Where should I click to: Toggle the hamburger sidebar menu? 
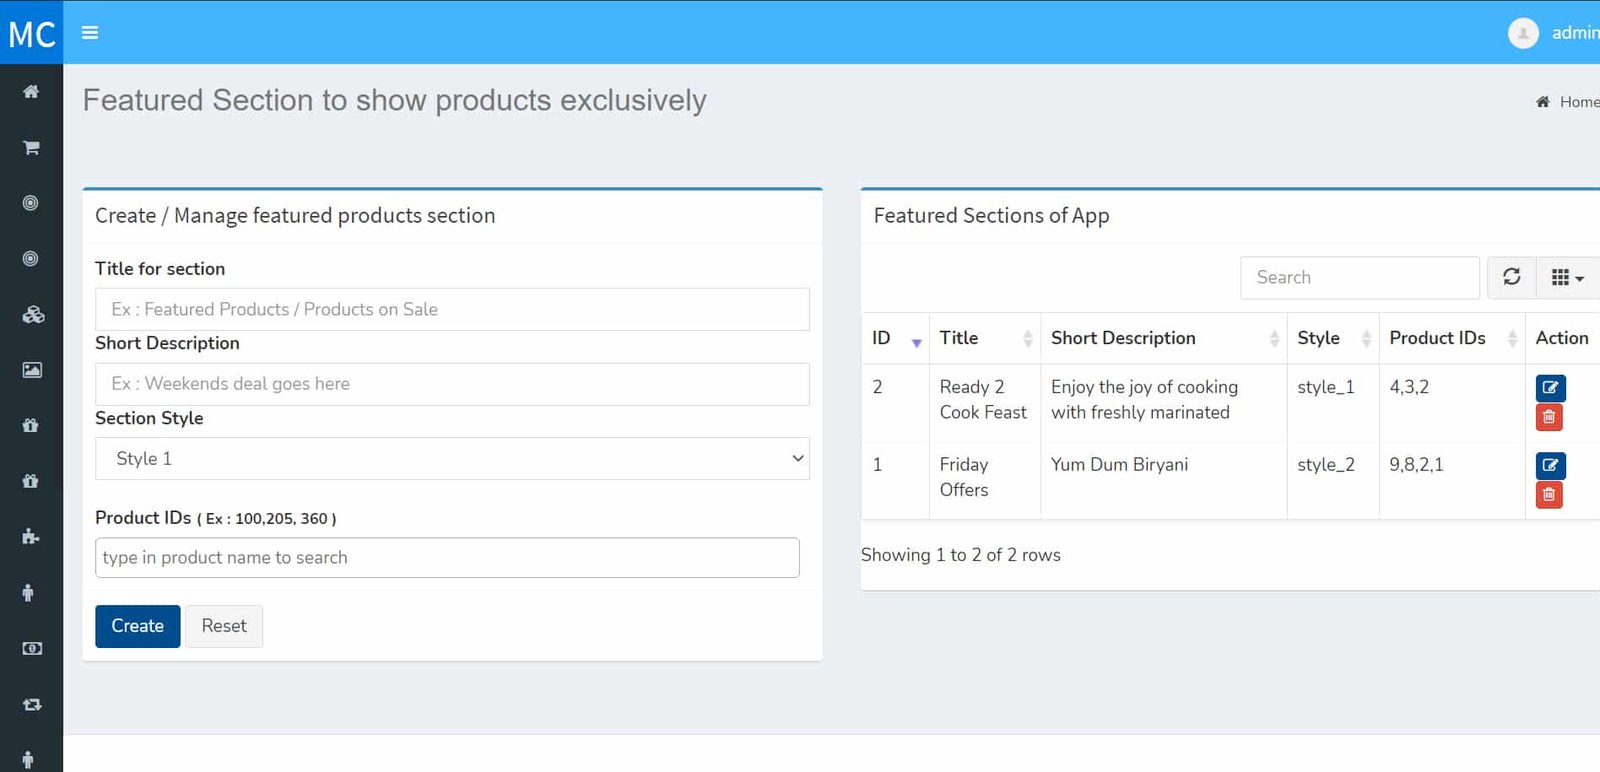click(90, 32)
